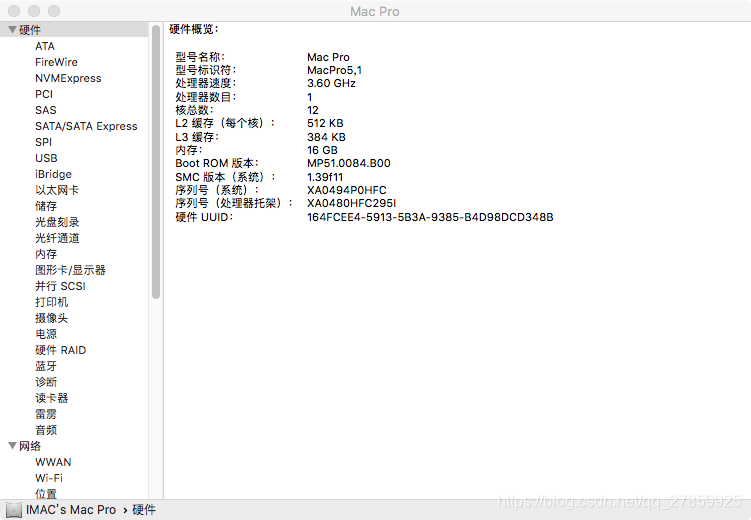Select 雷雳 in the sidebar
751x520 pixels.
tap(46, 414)
